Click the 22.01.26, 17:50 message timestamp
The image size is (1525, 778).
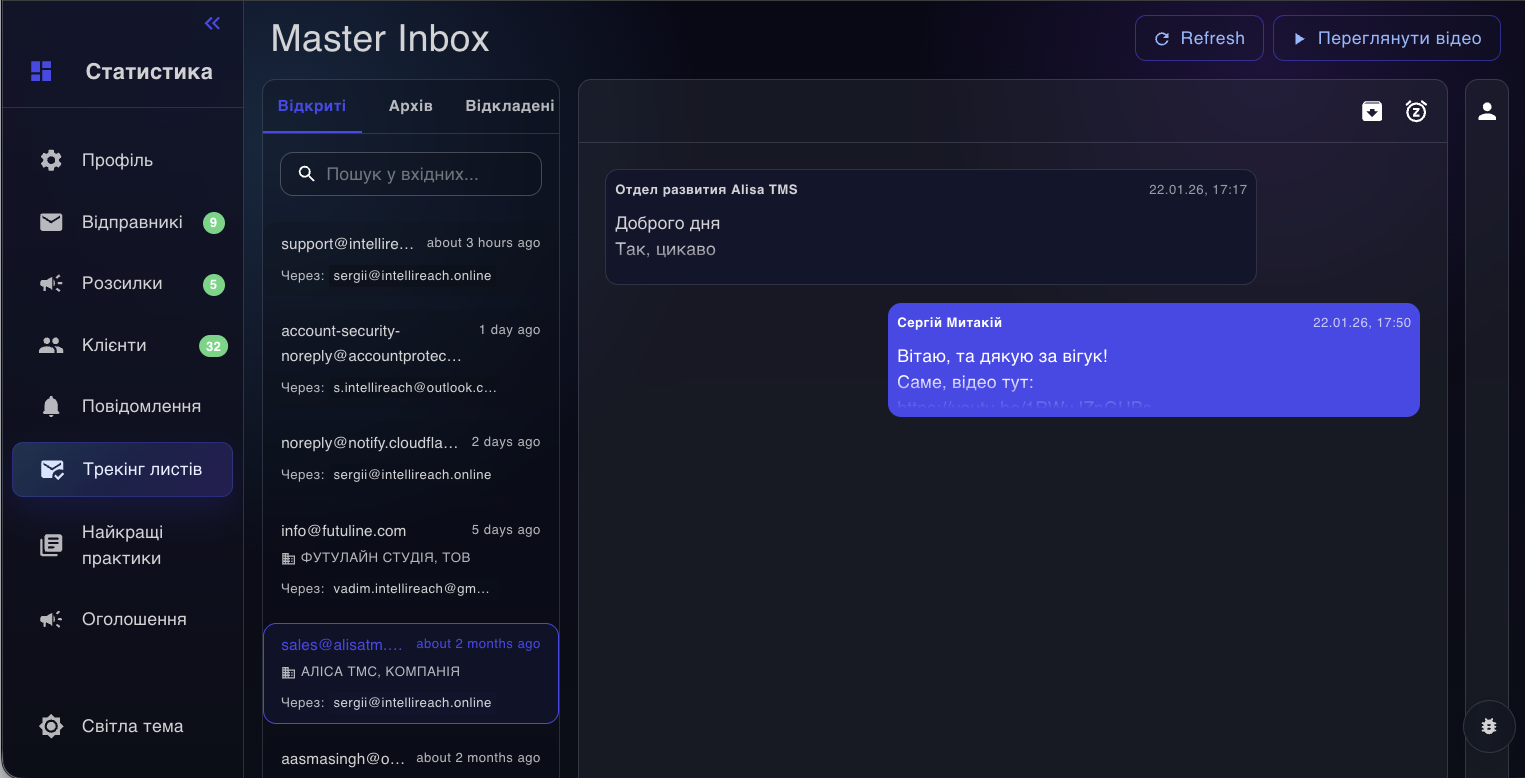tap(1362, 323)
